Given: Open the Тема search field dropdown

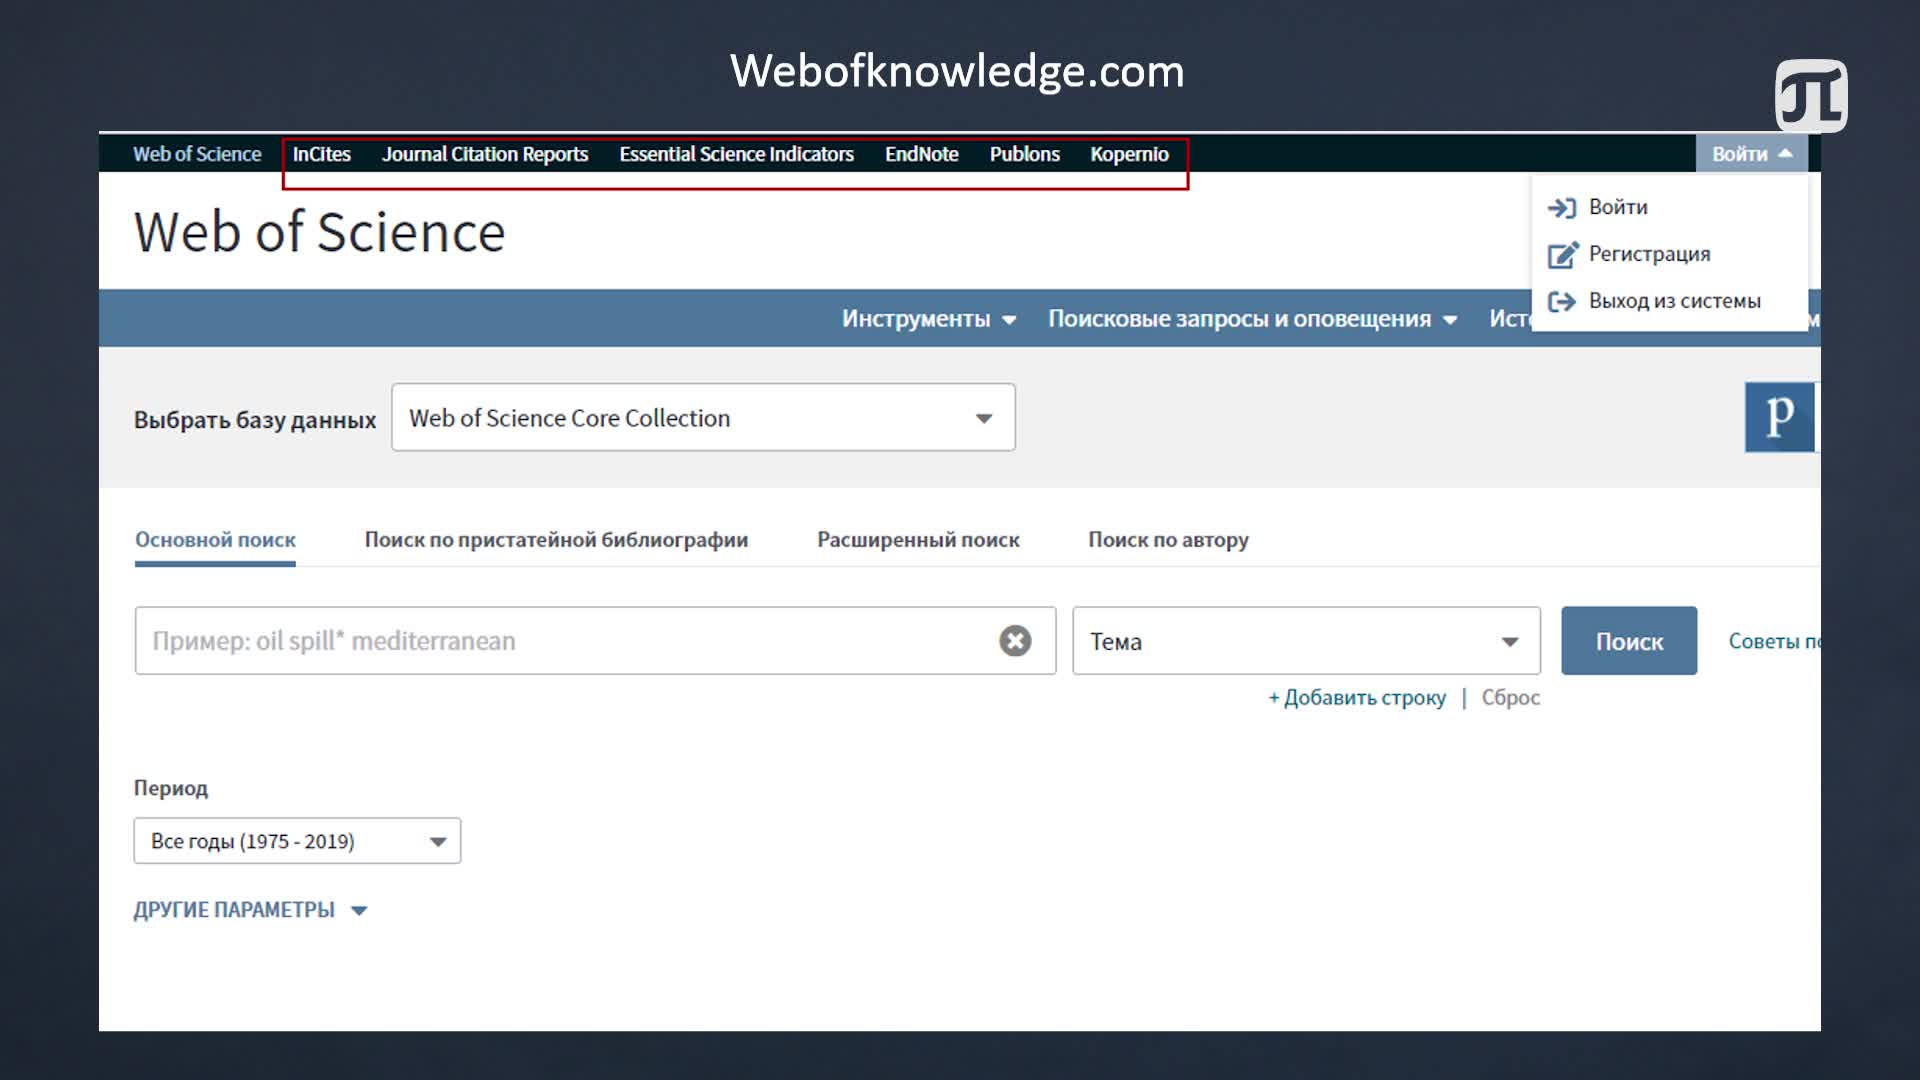Looking at the screenshot, I should click(1306, 641).
